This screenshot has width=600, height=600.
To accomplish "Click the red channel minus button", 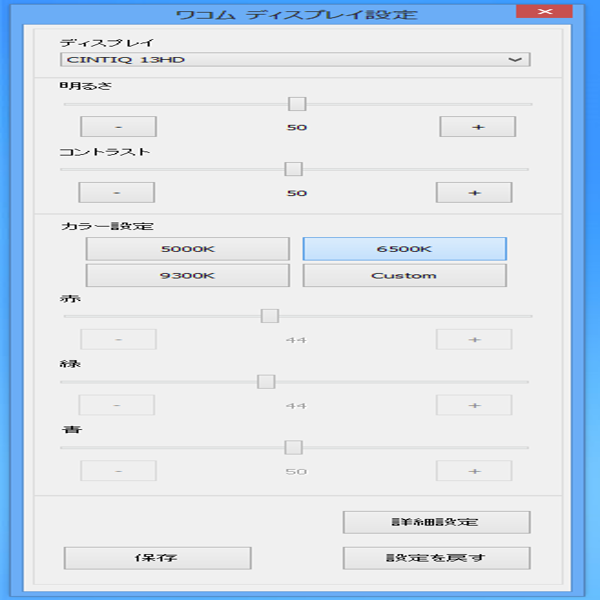I will [119, 339].
